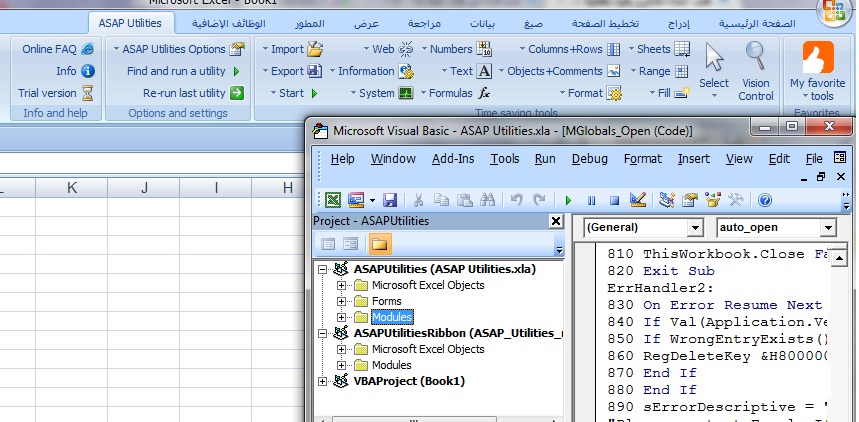Open Project Explorer icon in toolbar

click(666, 200)
